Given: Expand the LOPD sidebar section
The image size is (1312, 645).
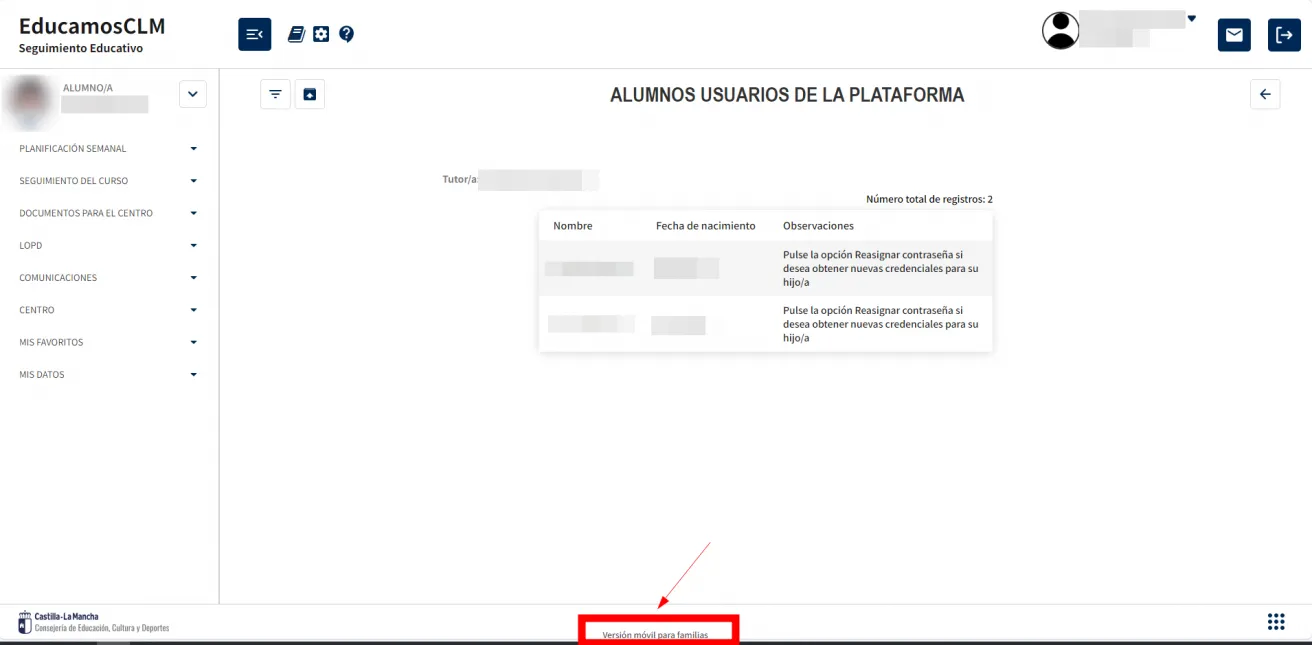Looking at the screenshot, I should (x=194, y=245).
